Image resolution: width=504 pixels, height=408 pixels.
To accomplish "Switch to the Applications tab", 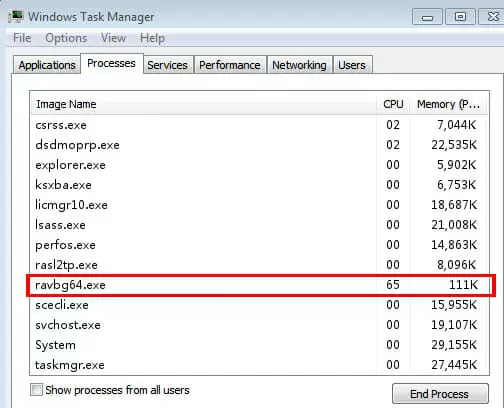I will click(47, 65).
